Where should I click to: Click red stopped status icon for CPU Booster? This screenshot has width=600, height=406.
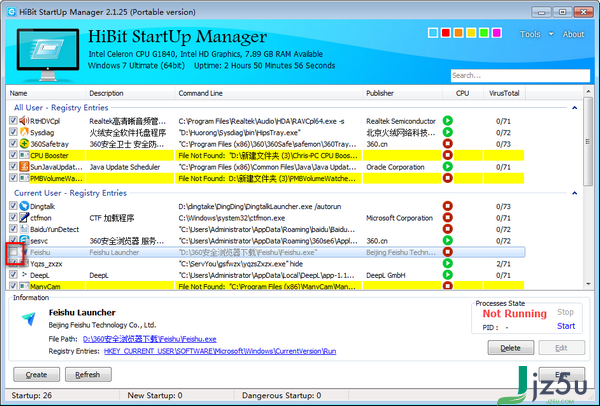point(448,155)
